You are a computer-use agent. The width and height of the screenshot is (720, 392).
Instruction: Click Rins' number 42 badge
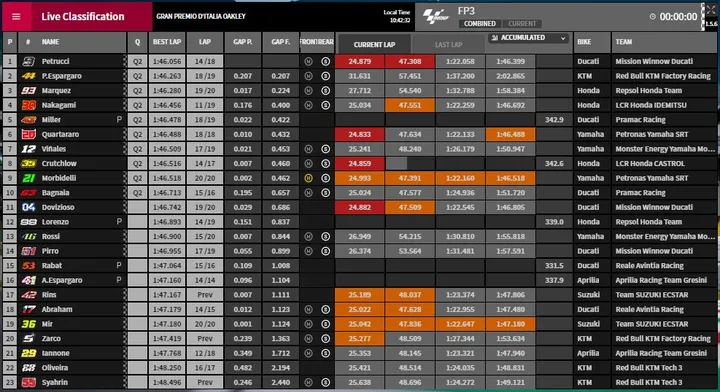point(28,295)
